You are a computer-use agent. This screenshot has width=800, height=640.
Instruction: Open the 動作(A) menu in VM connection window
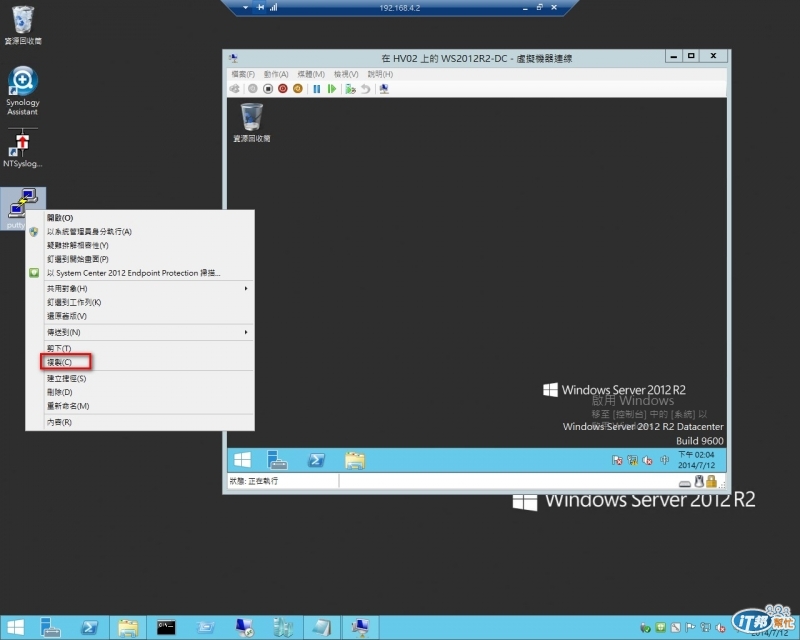pyautogui.click(x=276, y=74)
